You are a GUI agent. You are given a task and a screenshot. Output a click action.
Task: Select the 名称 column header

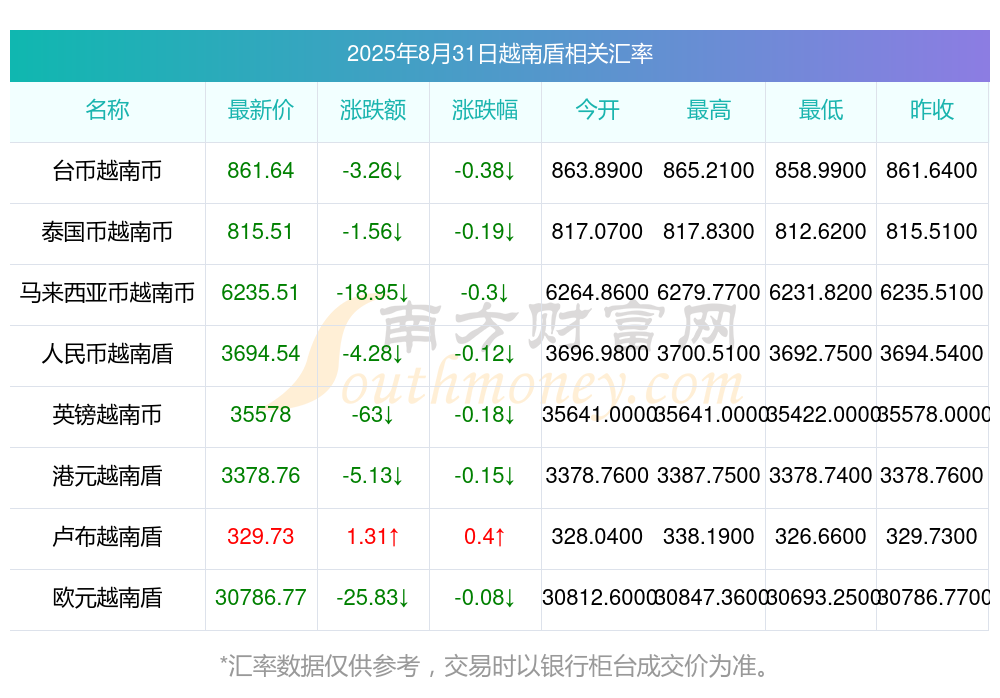(107, 110)
